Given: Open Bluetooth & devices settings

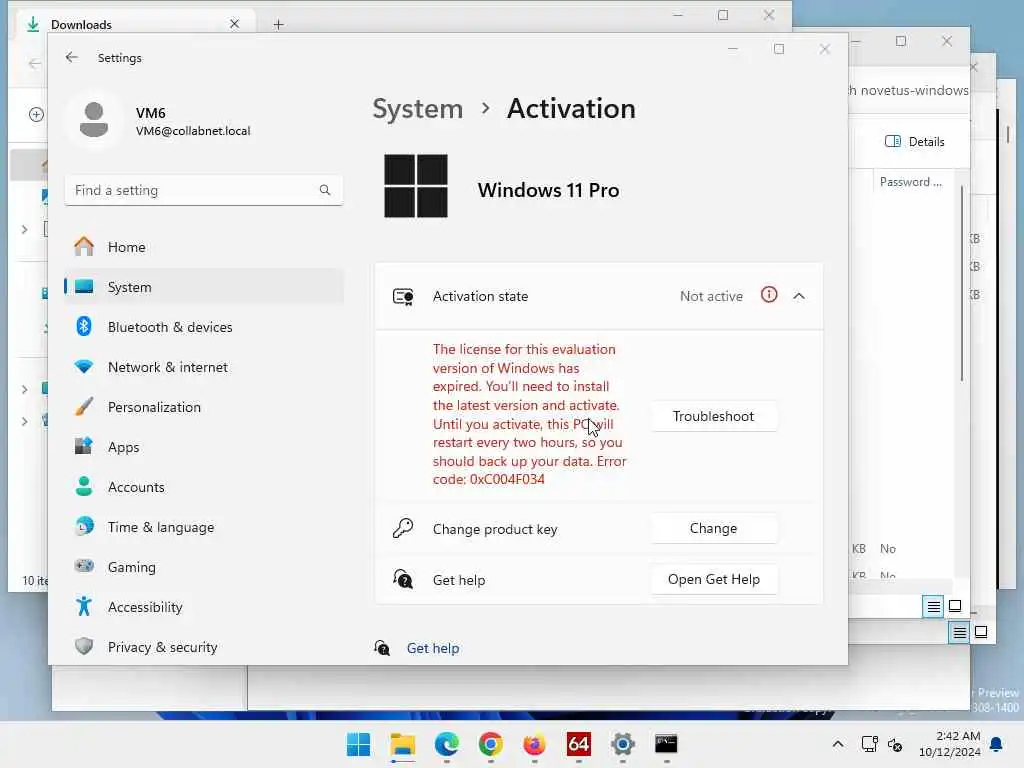Looking at the screenshot, I should [x=204, y=327].
